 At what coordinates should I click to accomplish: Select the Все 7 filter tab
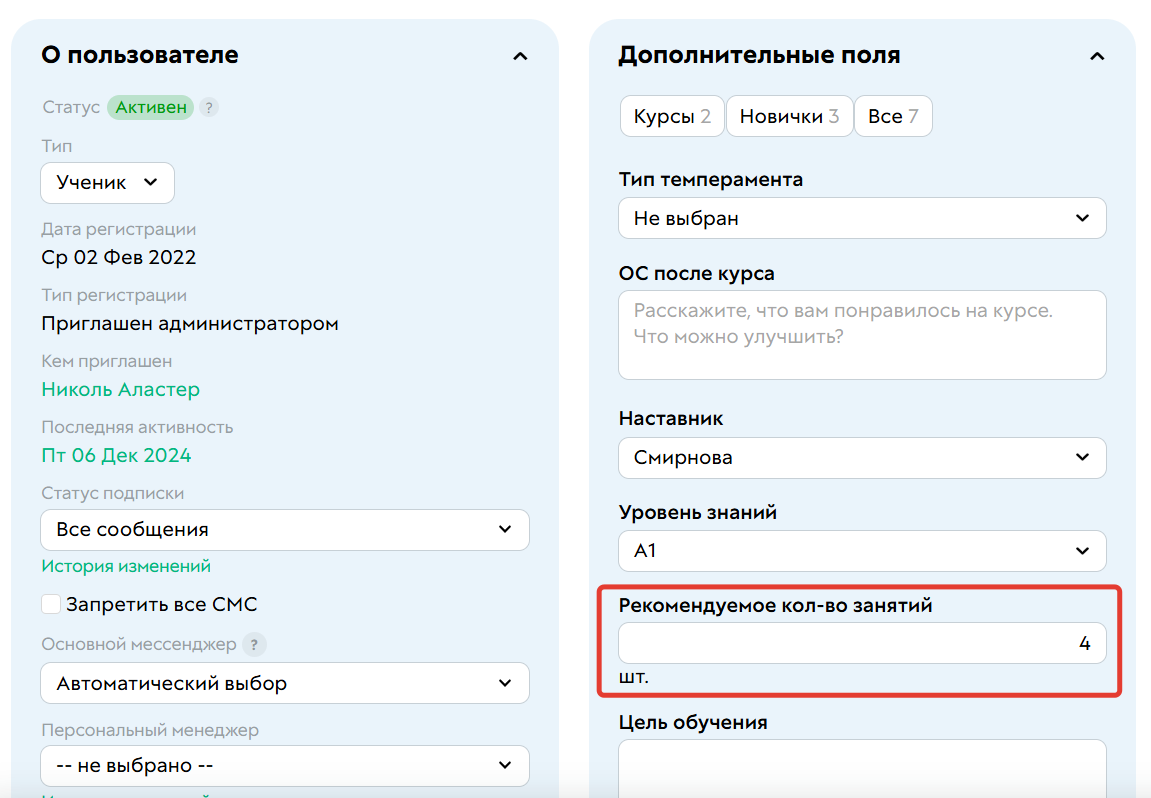(x=893, y=115)
